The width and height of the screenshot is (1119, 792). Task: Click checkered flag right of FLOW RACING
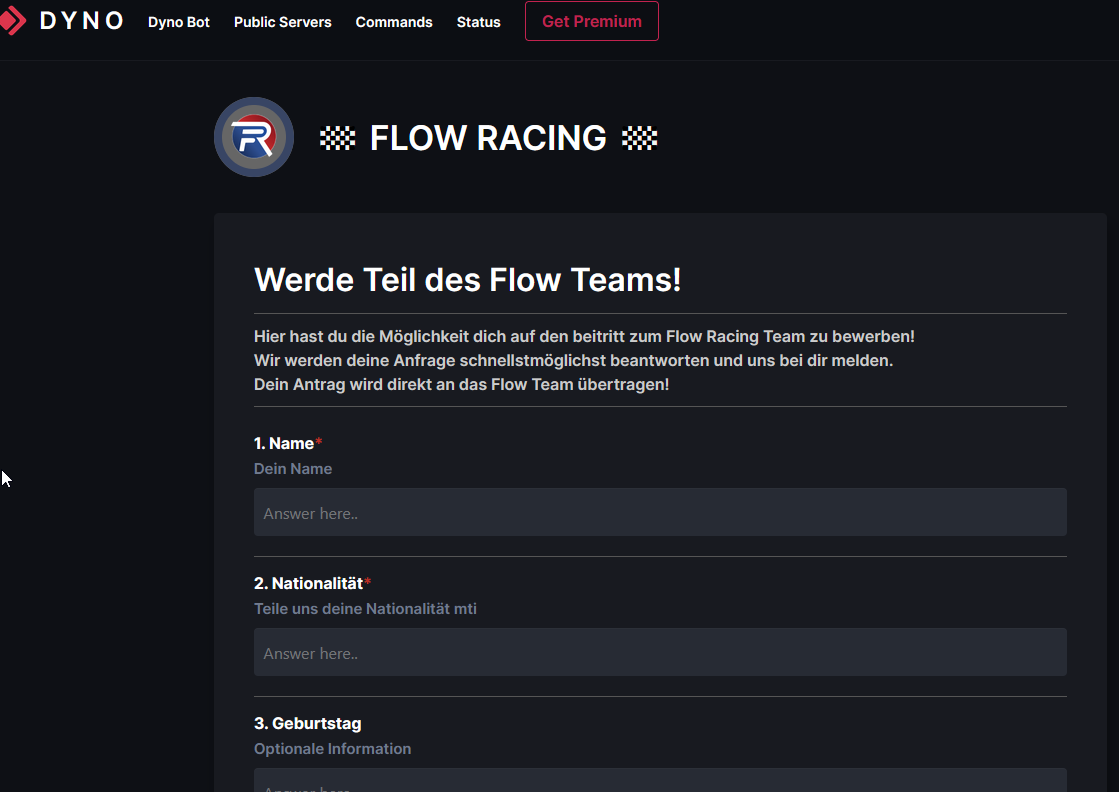tap(640, 138)
